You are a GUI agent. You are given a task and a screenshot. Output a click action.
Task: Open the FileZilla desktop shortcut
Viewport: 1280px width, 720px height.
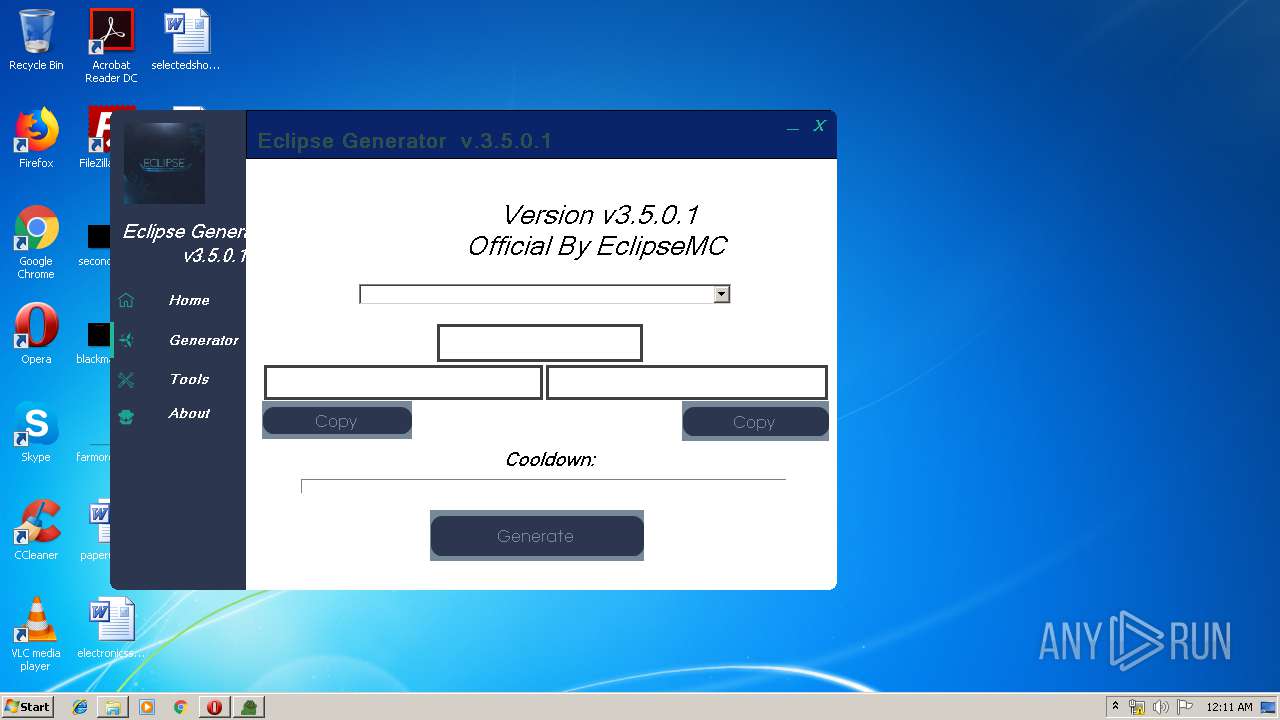98,138
